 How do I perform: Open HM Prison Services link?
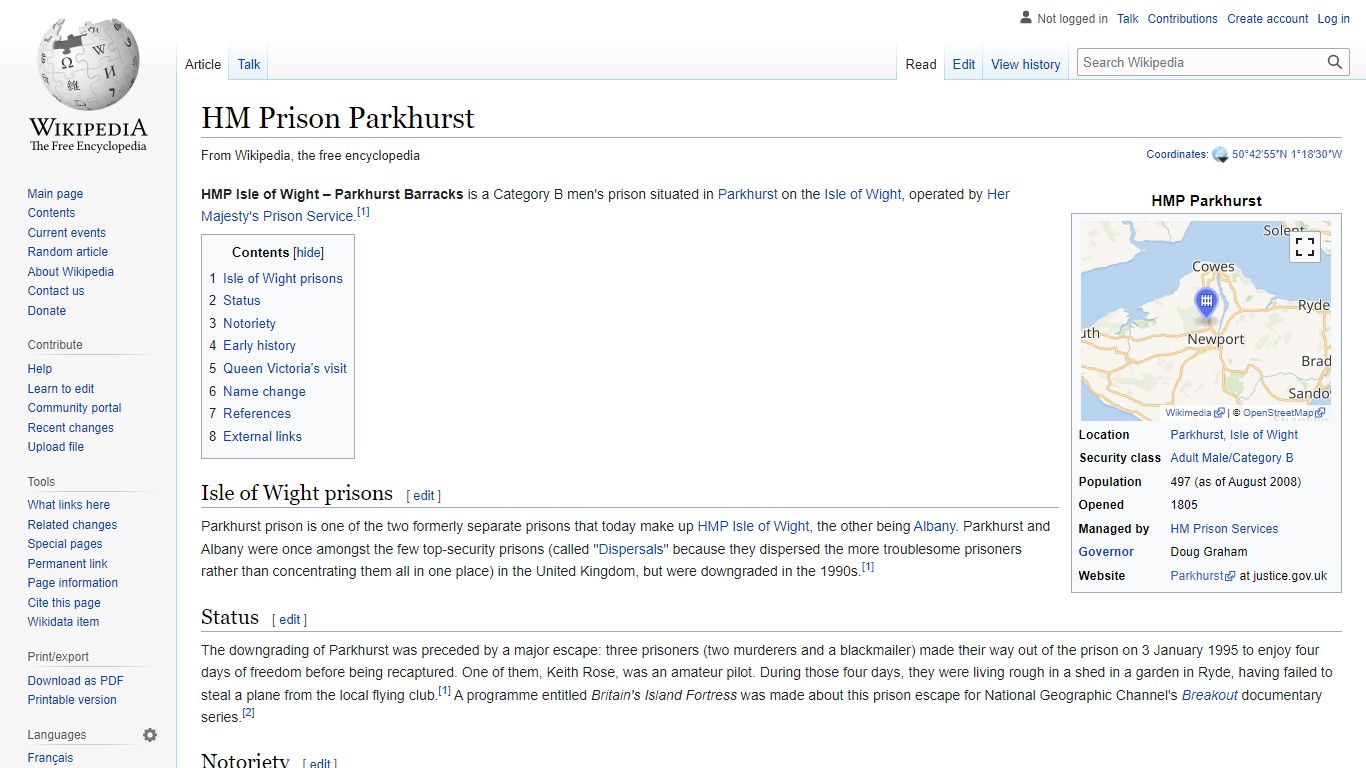coord(1224,529)
